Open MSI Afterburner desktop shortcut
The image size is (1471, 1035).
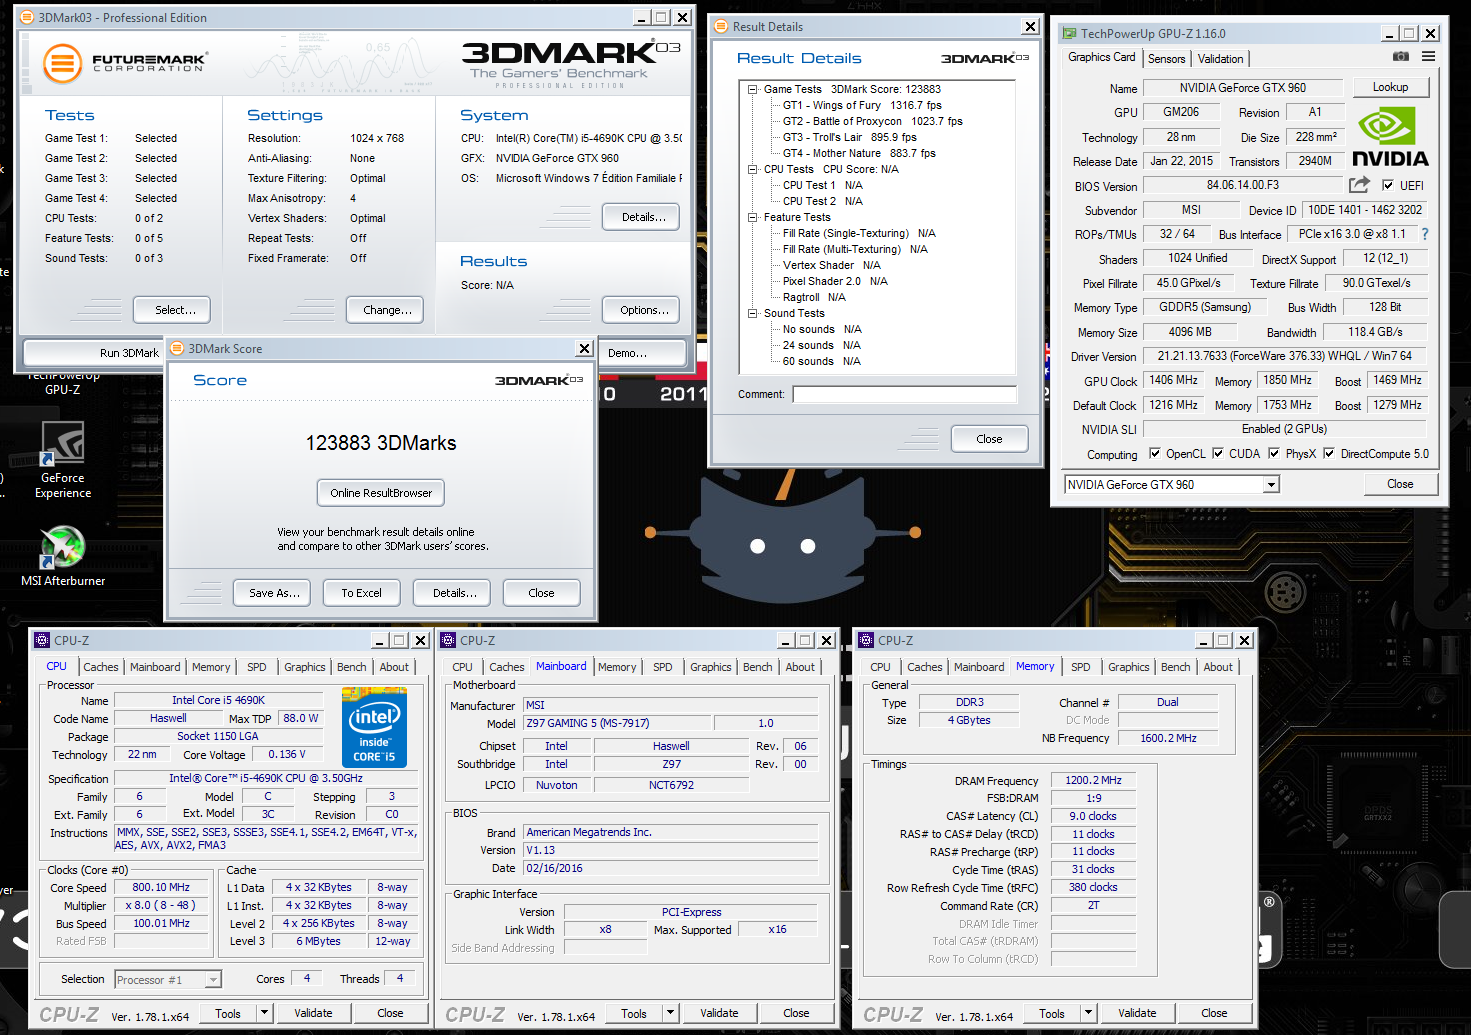coord(63,555)
